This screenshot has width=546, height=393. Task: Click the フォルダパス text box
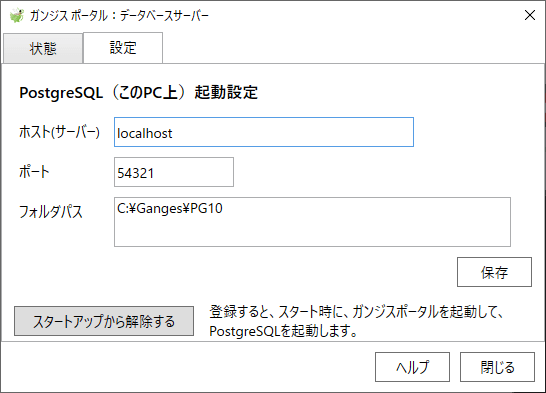(312, 222)
